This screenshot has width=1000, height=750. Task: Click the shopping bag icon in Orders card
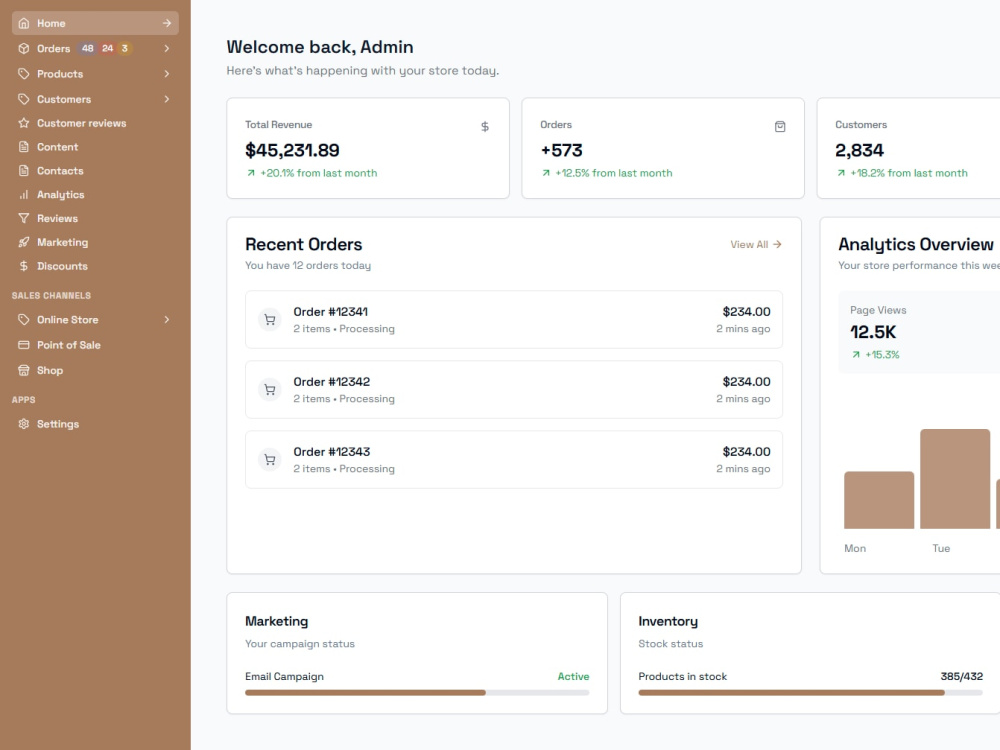[780, 127]
